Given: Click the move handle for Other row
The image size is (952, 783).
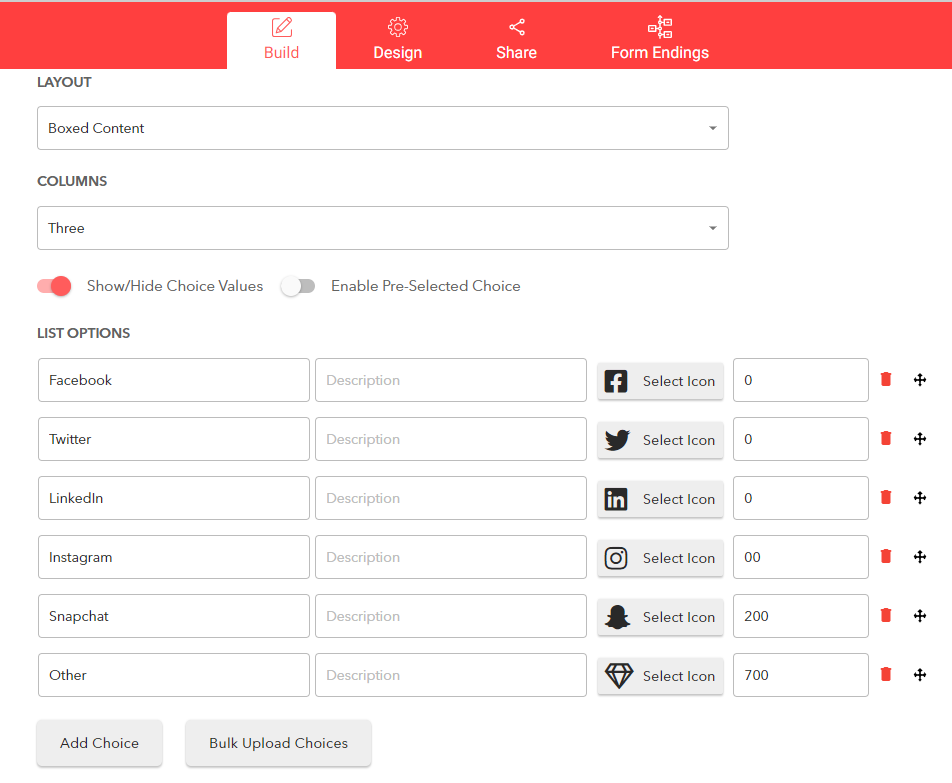Looking at the screenshot, I should (920, 675).
